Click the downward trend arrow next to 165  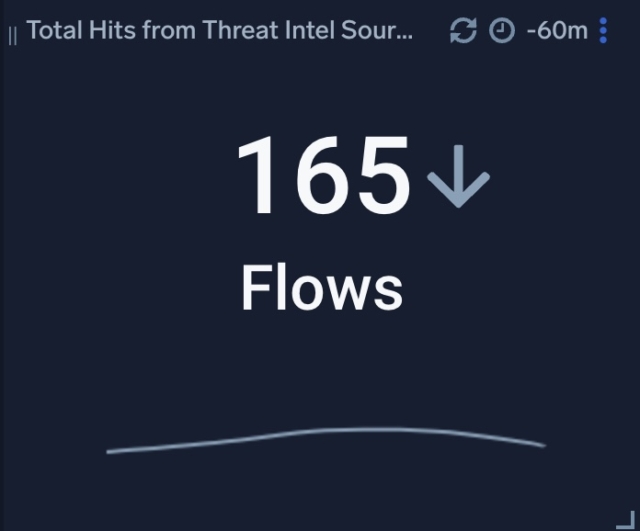[x=458, y=176]
